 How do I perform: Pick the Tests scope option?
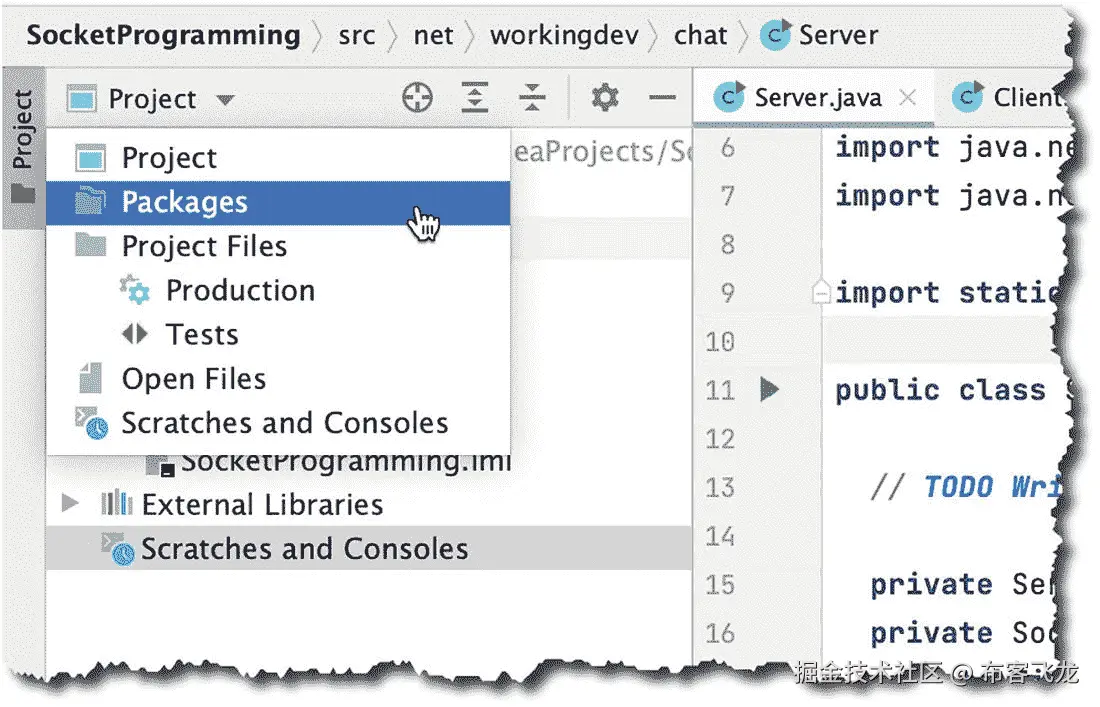coord(202,334)
